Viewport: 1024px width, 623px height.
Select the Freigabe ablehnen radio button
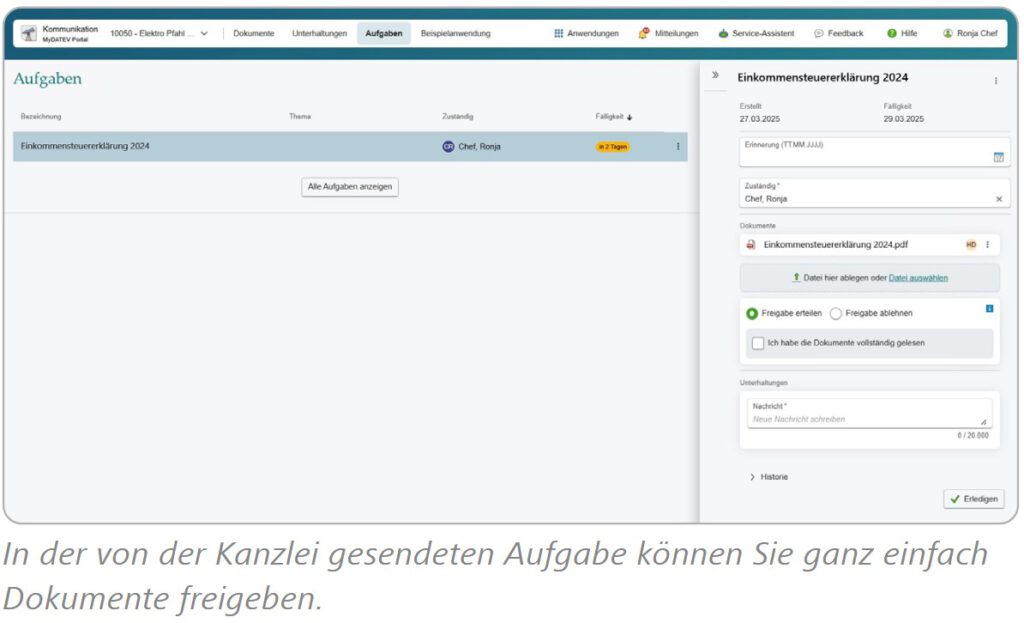coord(836,313)
